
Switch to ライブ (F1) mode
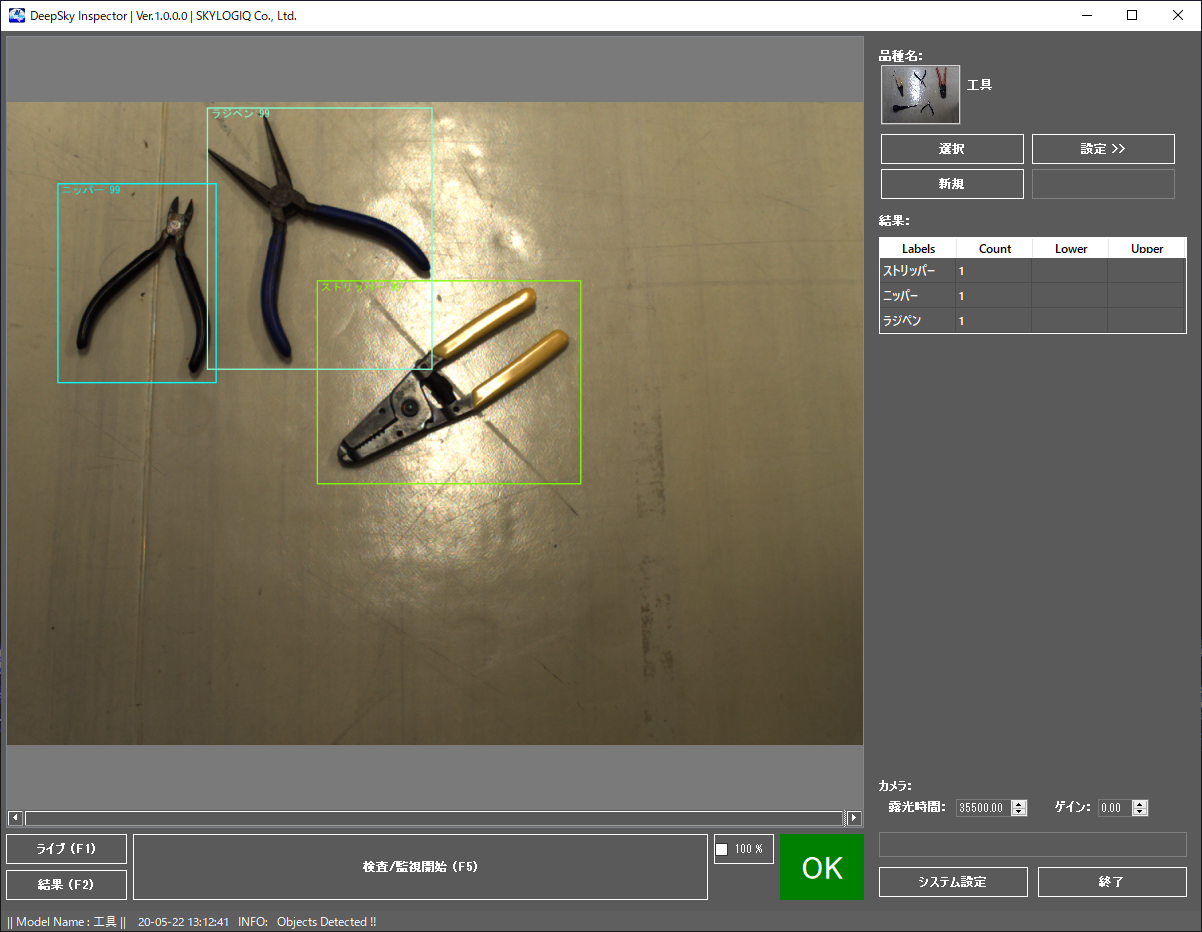tap(66, 849)
